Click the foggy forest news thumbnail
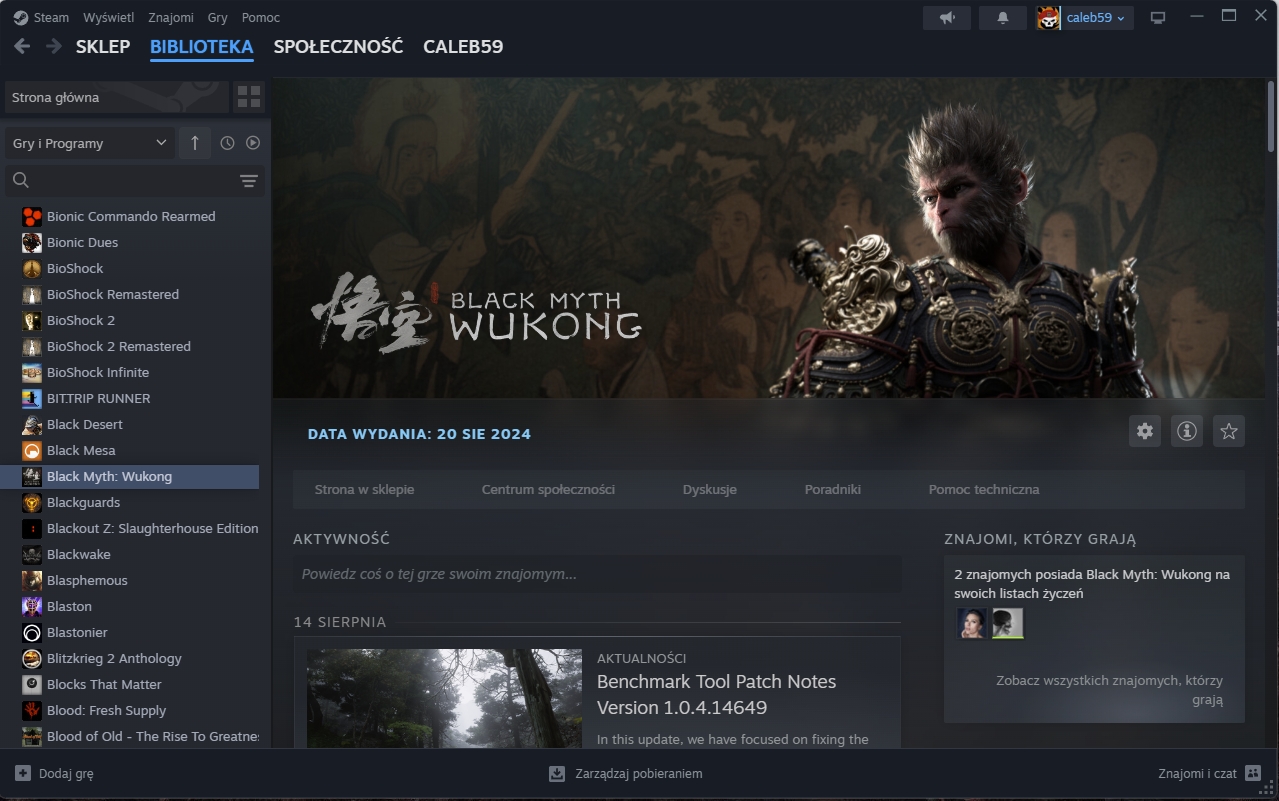This screenshot has height=801, width=1279. 444,698
